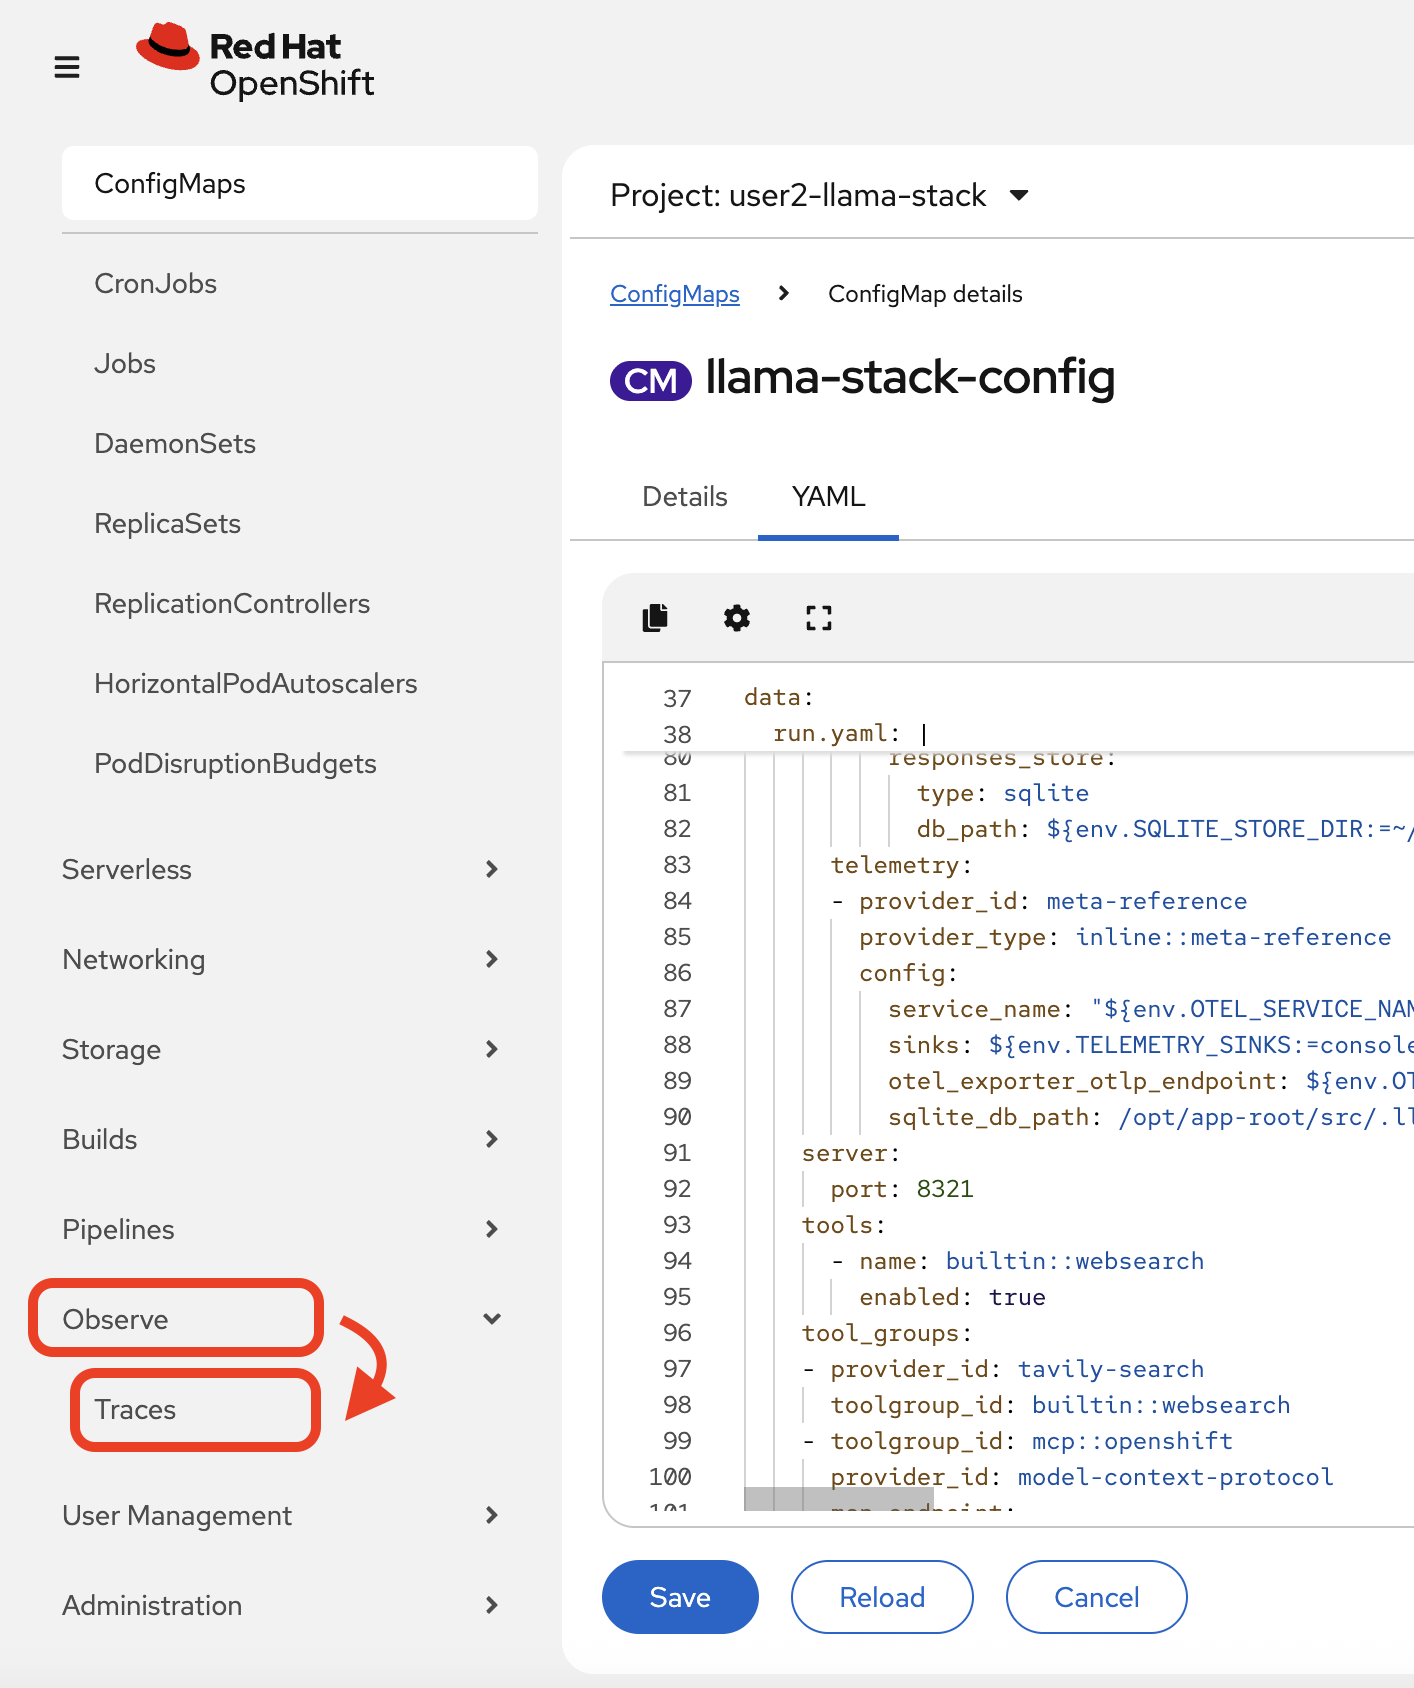This screenshot has width=1414, height=1688.
Task: Open editor settings gear icon
Action: pos(737,618)
